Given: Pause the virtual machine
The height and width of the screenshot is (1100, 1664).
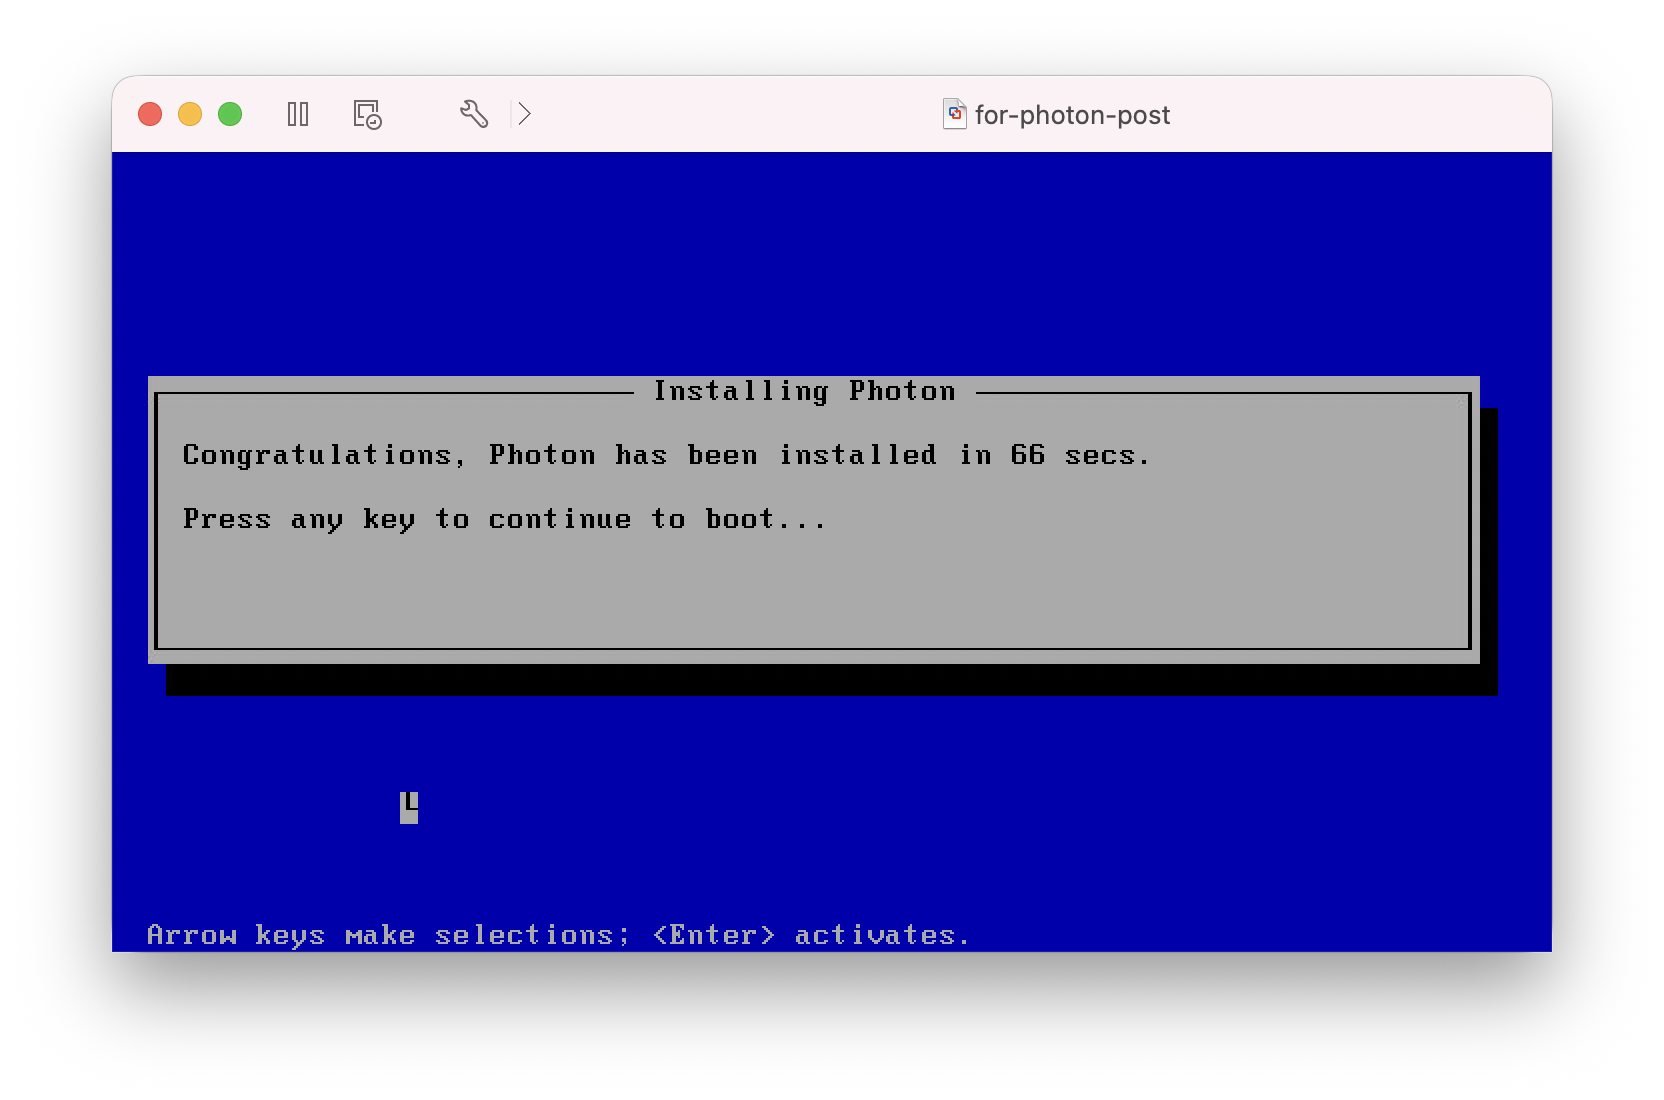Looking at the screenshot, I should [298, 114].
